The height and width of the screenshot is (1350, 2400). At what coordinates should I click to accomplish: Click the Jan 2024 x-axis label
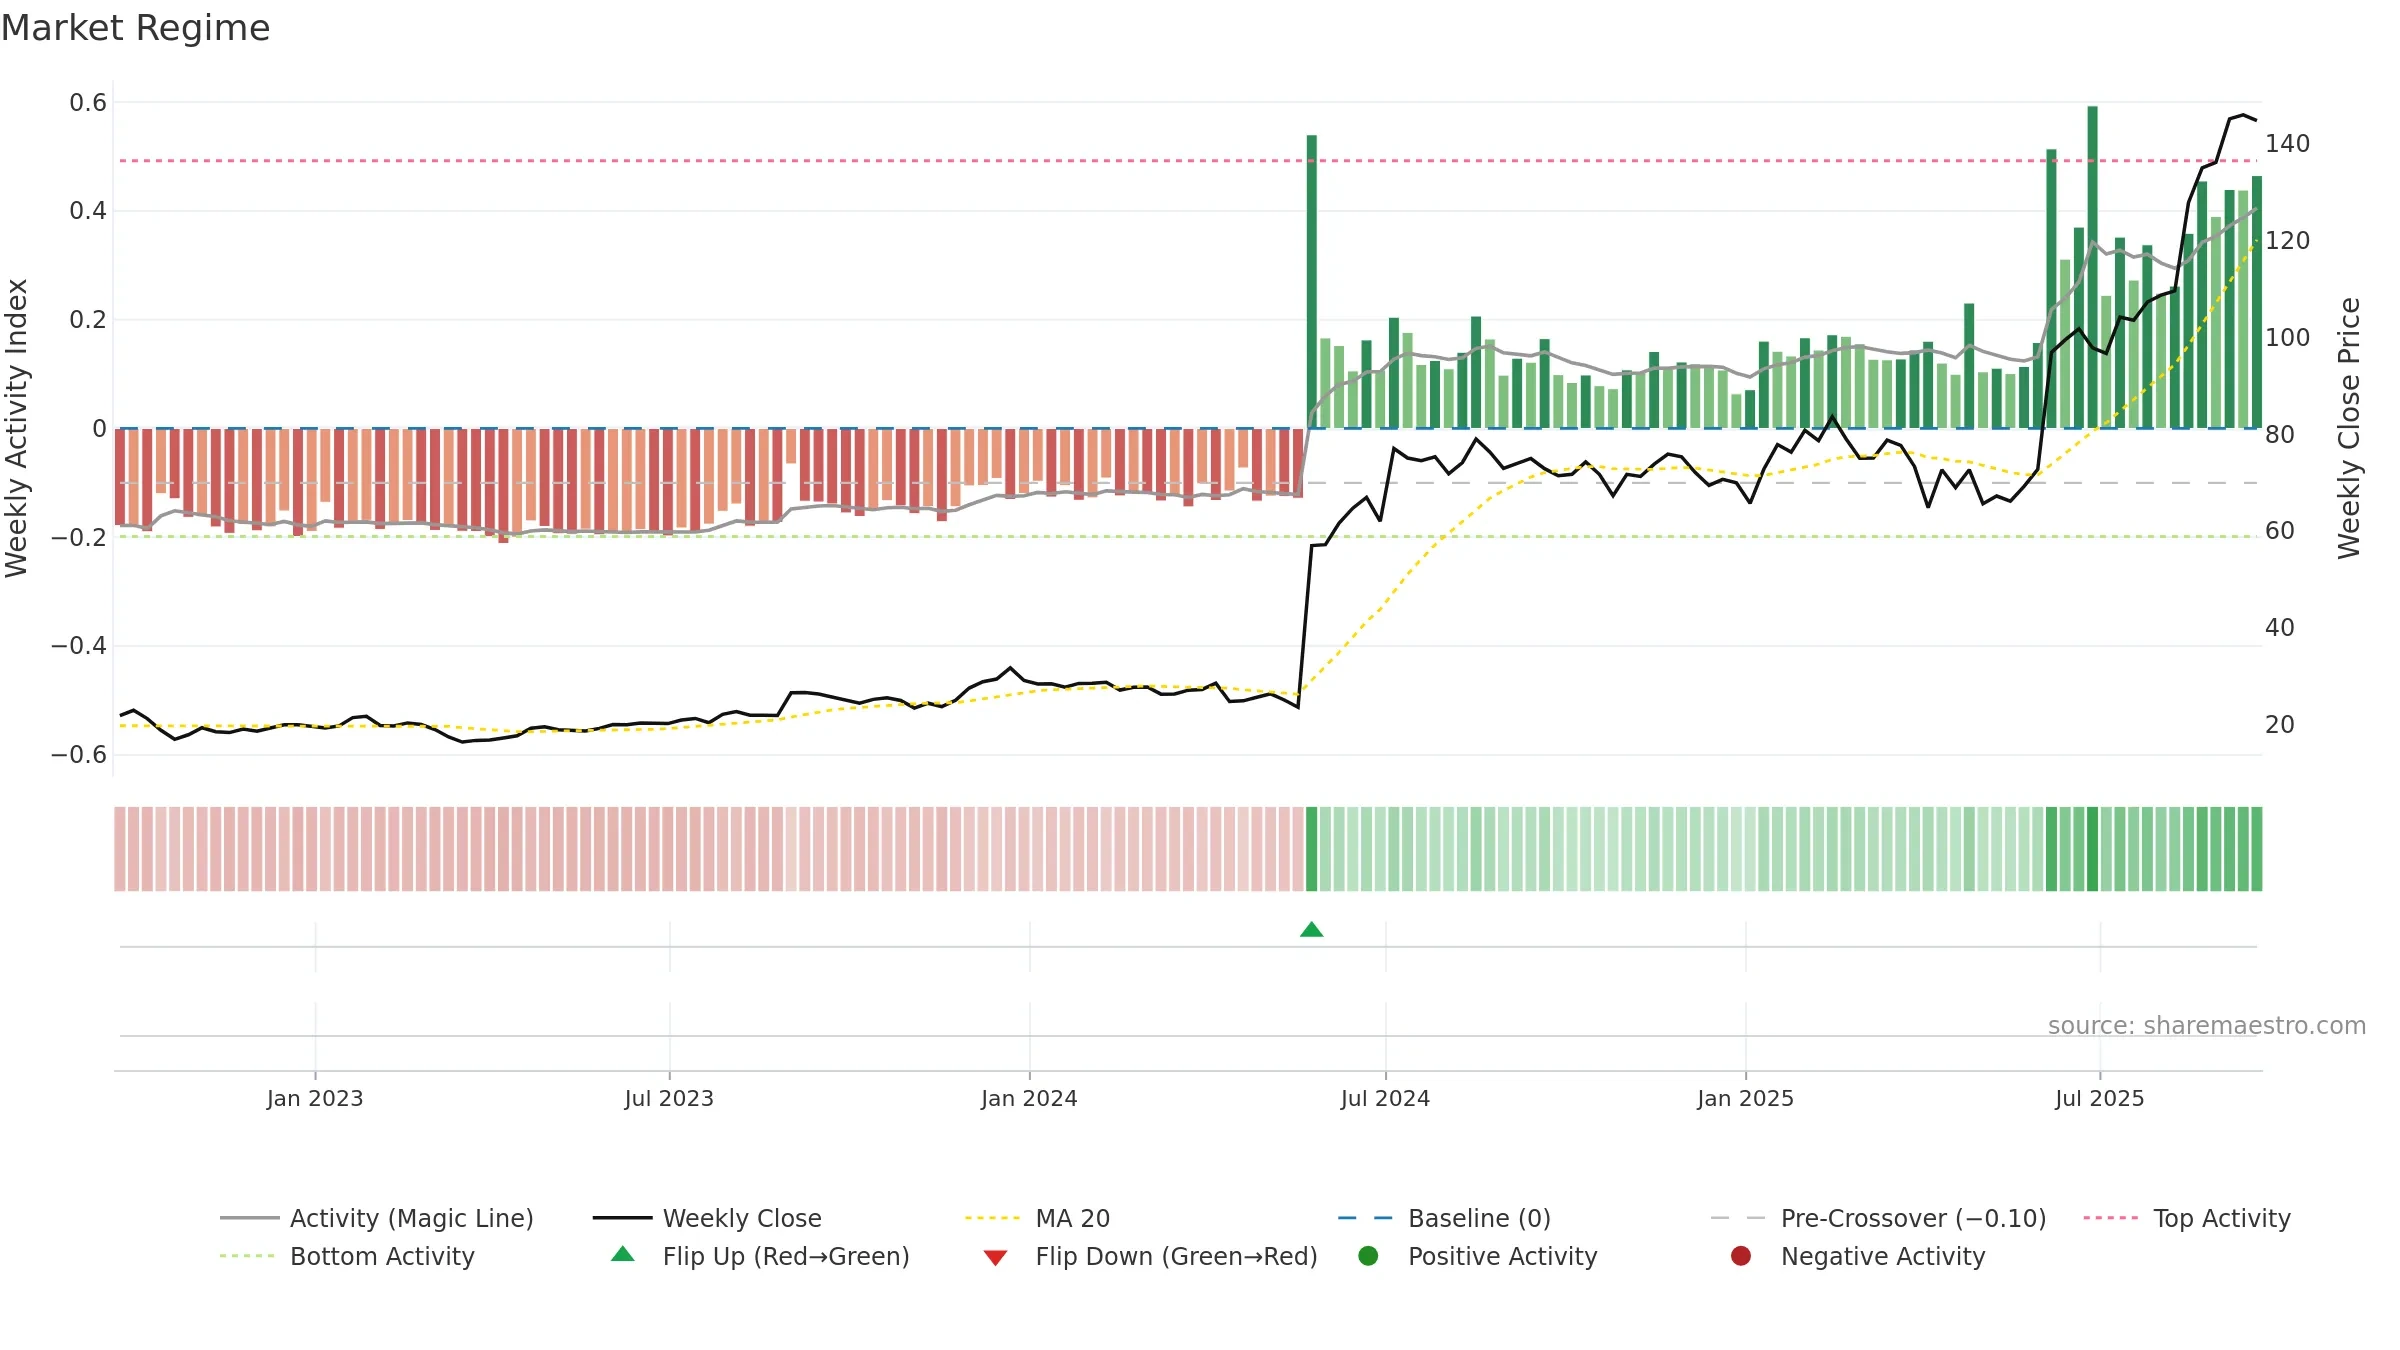point(1029,1099)
